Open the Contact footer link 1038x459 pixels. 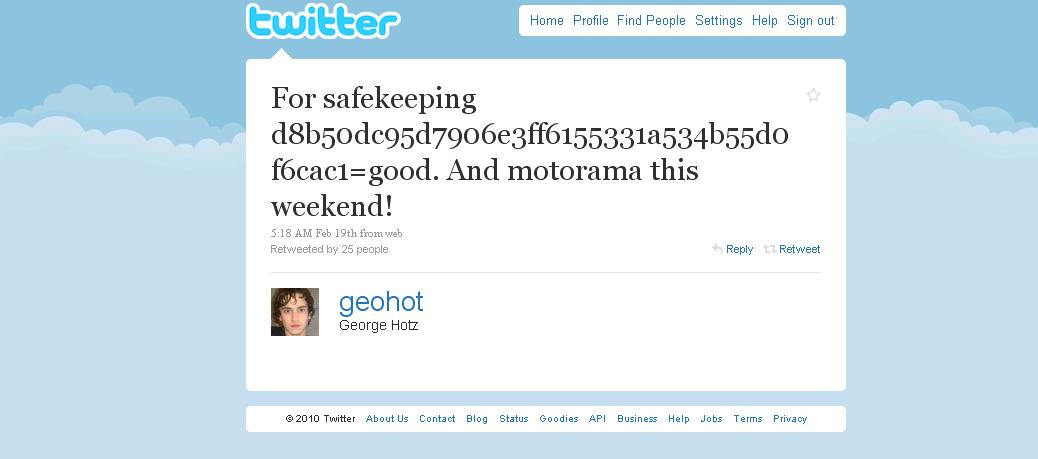point(437,419)
